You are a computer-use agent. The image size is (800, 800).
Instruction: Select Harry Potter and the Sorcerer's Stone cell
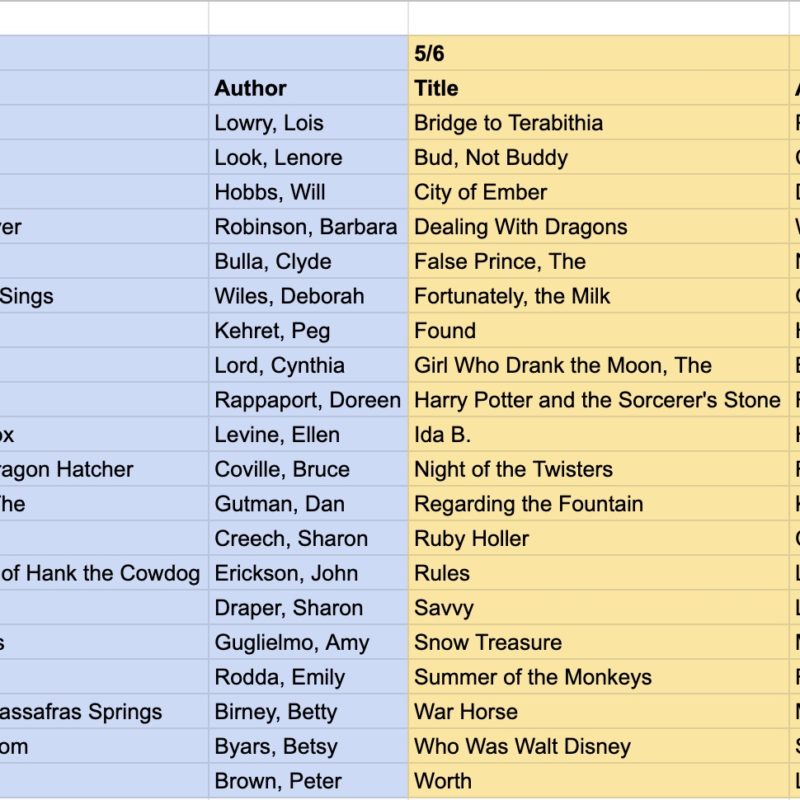pyautogui.click(x=598, y=400)
